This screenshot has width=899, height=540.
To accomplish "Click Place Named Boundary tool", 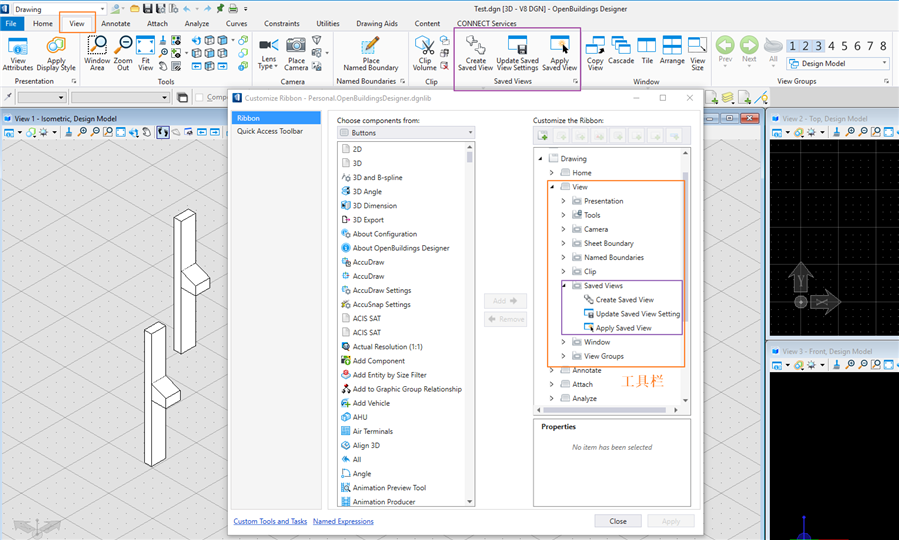I will coord(370,53).
